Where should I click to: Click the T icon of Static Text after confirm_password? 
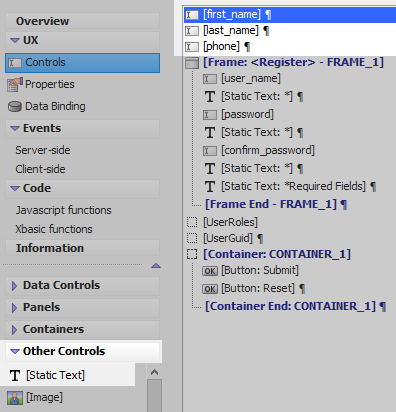pos(210,169)
